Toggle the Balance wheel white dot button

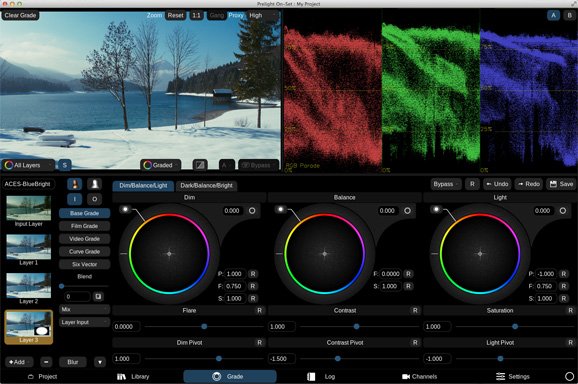pos(281,209)
